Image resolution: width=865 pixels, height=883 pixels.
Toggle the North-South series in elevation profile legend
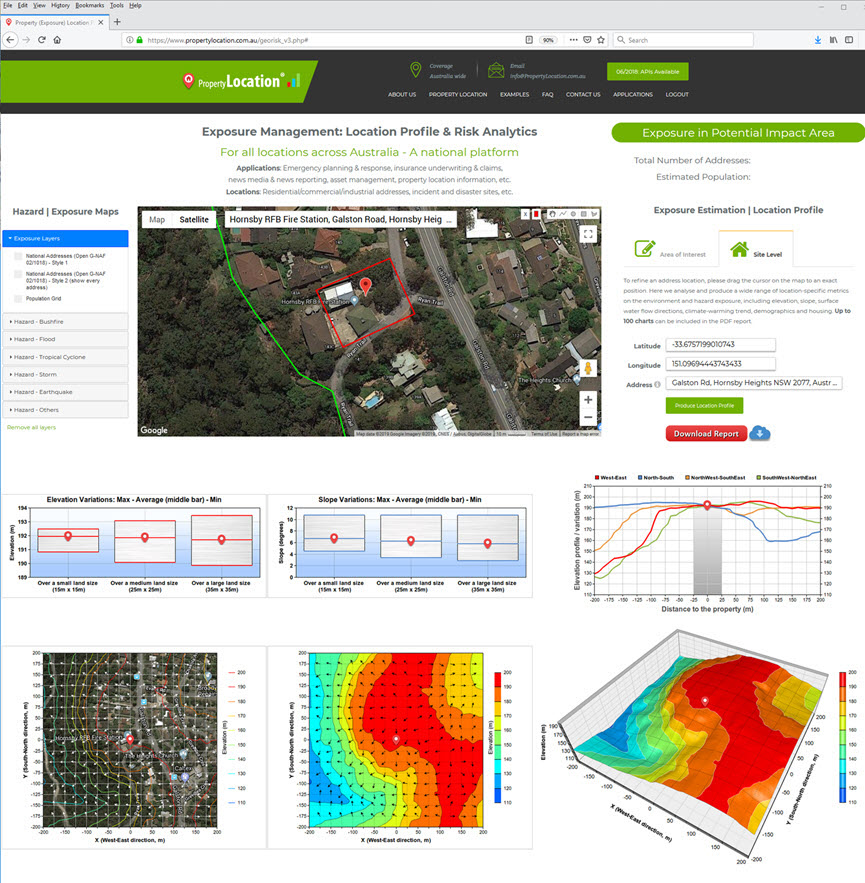(656, 477)
